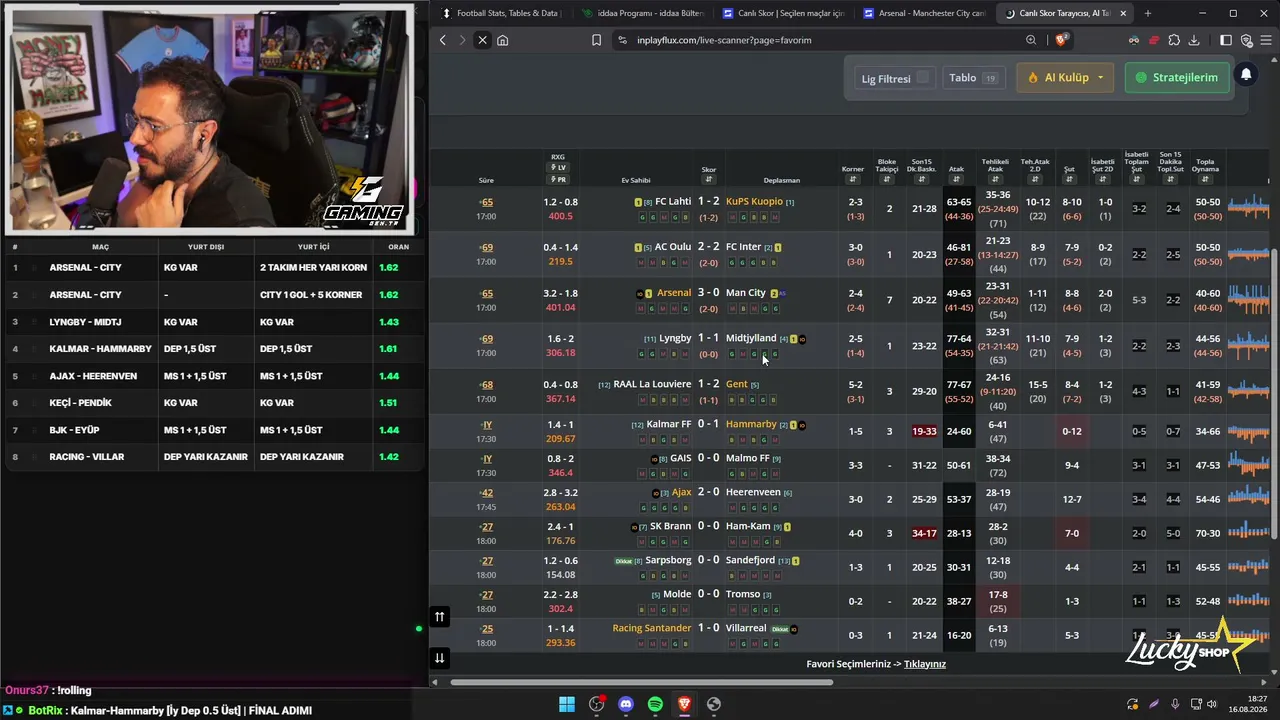Click the microphone icon in system tray
The image size is (1280, 720).
click(x=1175, y=704)
